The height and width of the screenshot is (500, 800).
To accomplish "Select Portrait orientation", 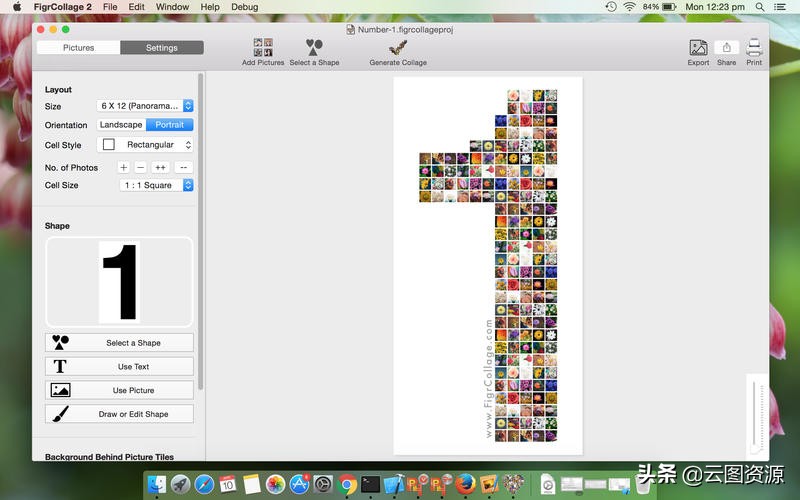I will point(170,125).
